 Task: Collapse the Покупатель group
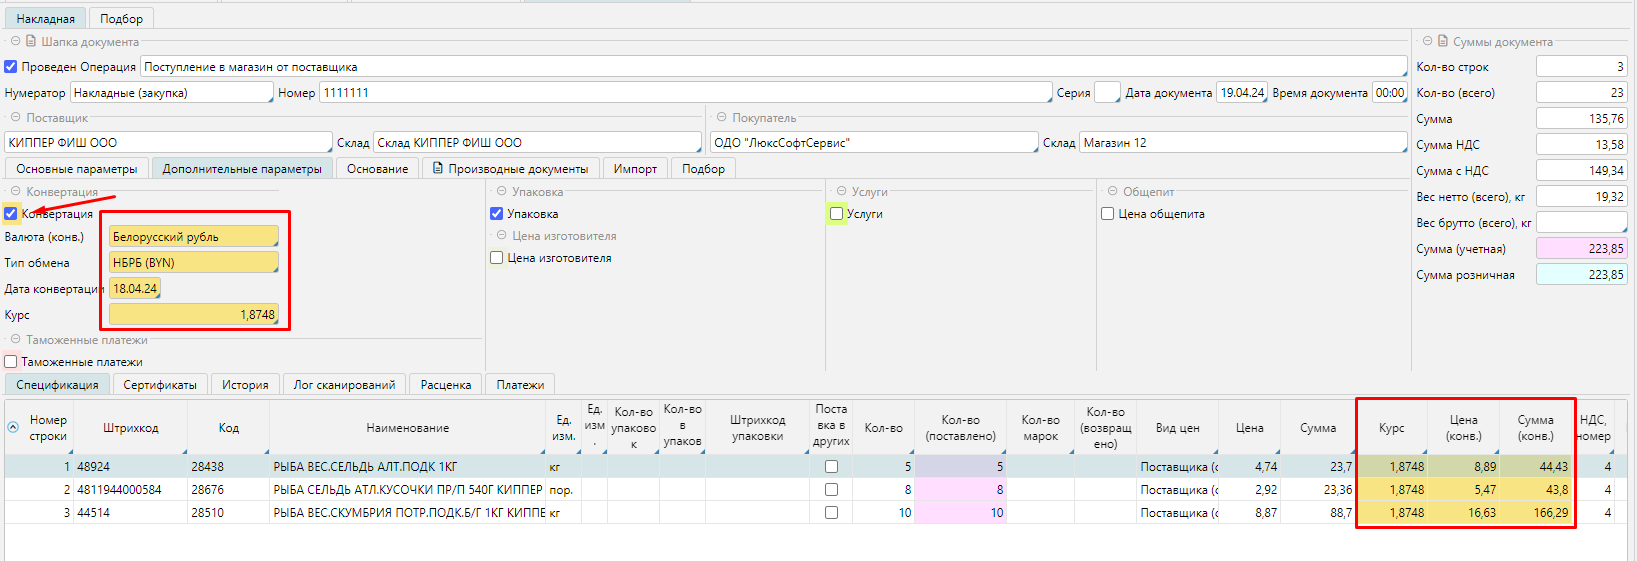721,118
